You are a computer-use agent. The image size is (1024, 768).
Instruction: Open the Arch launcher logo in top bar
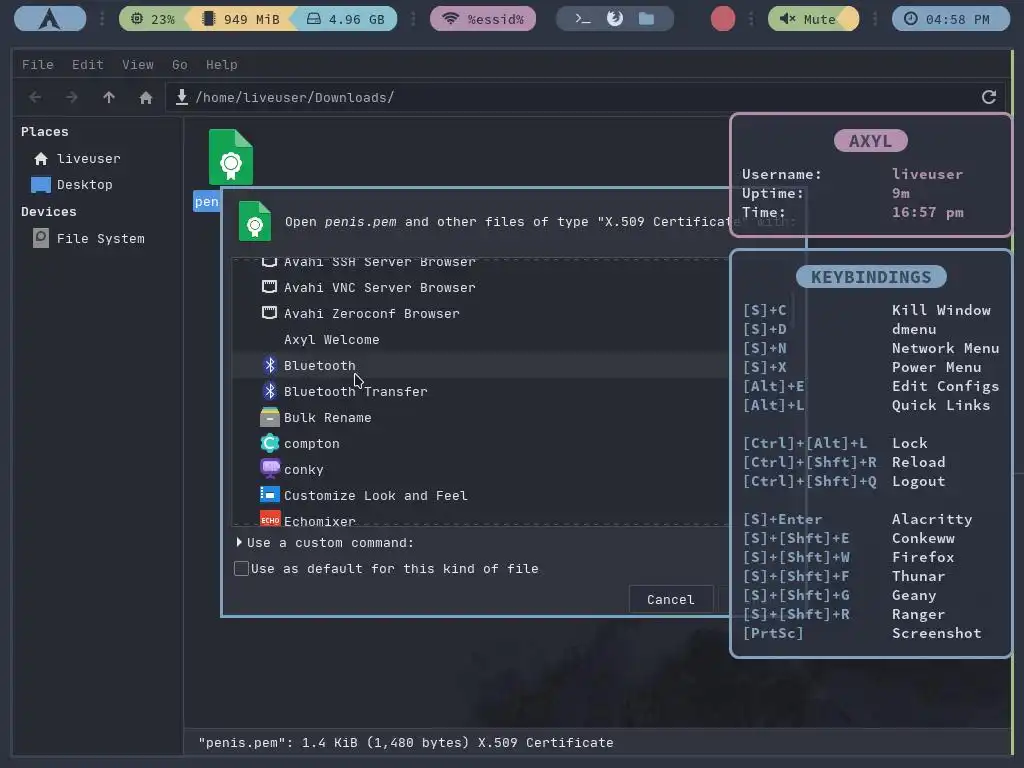[50, 19]
